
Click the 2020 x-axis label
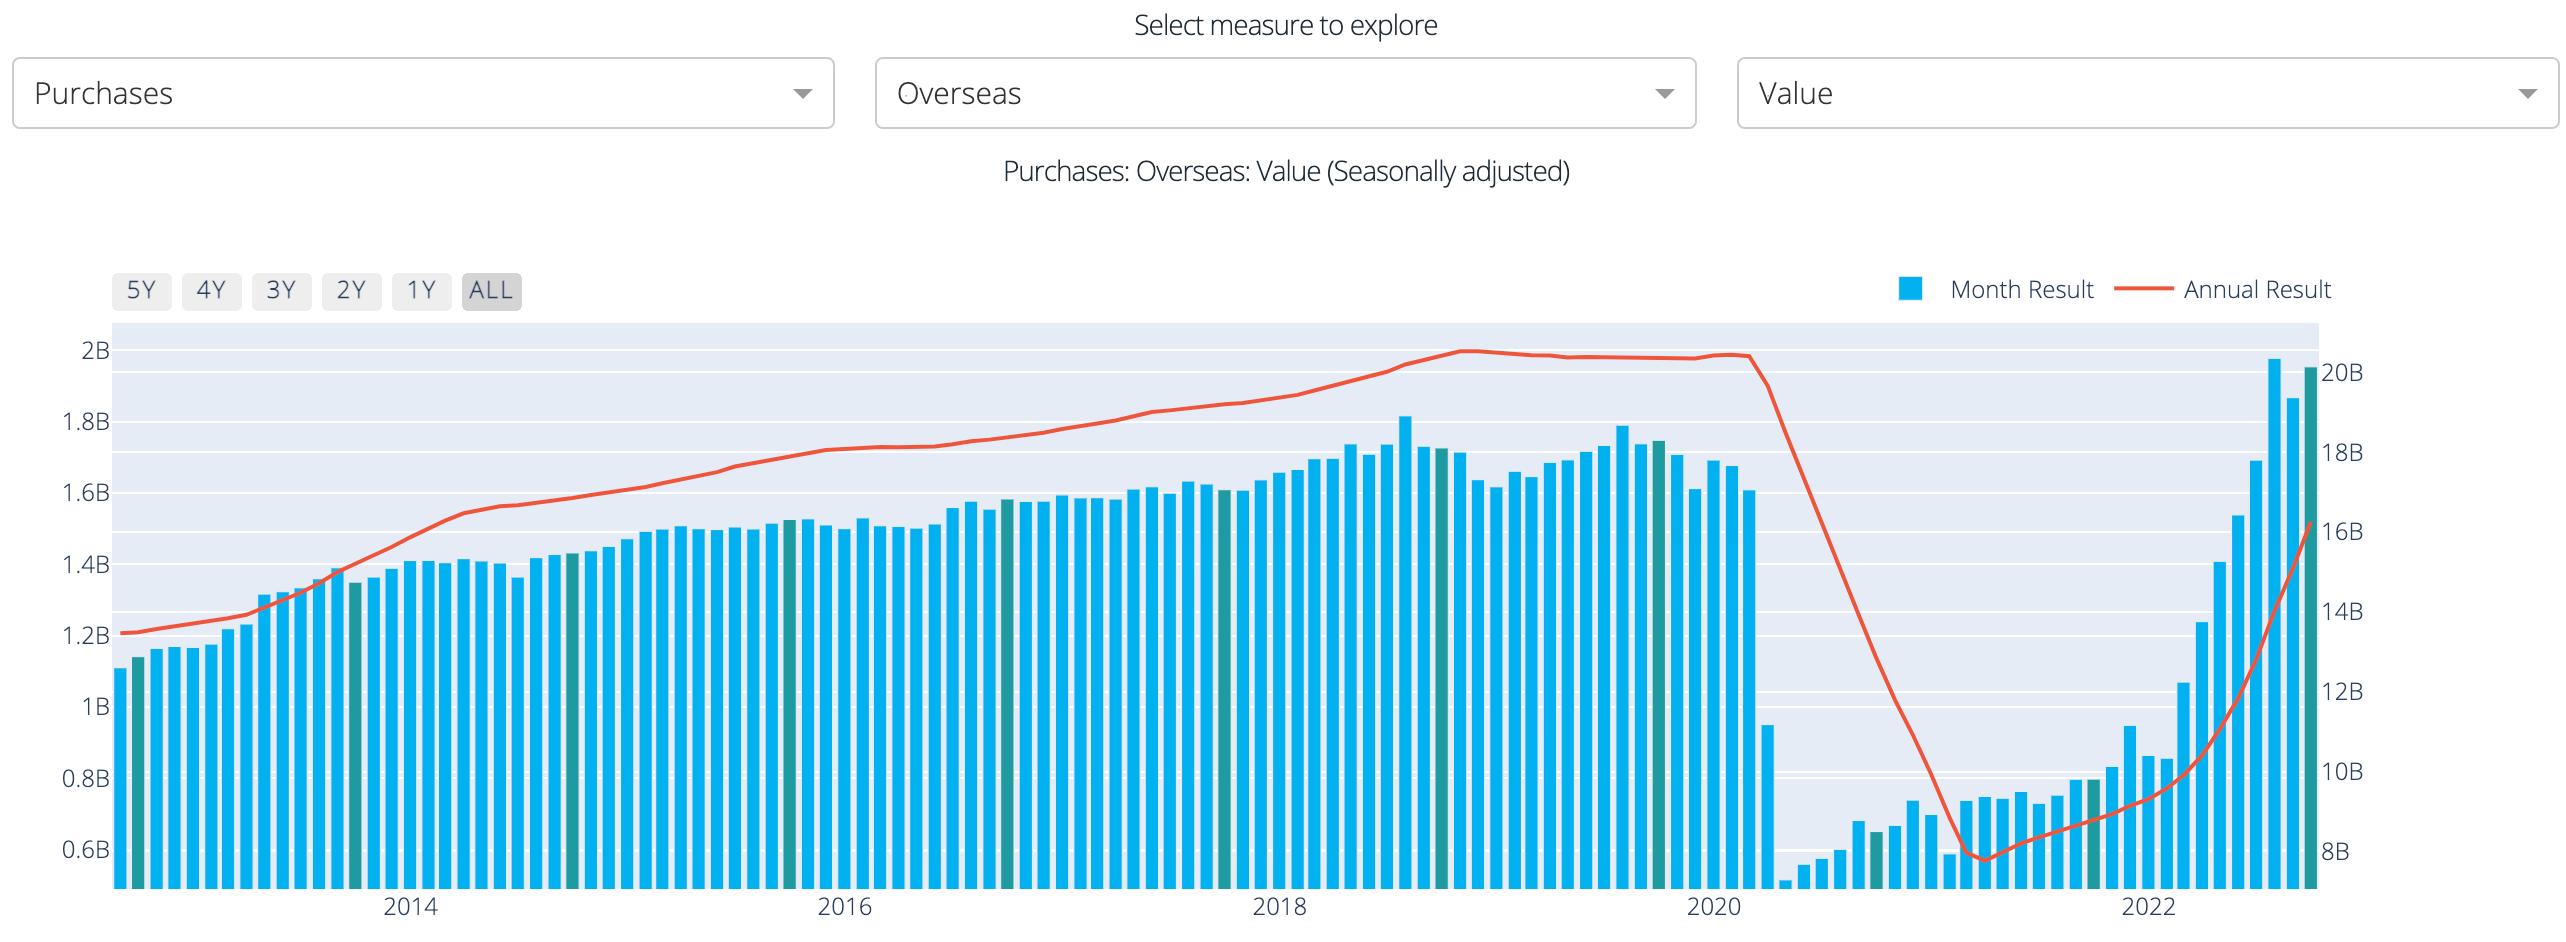point(1714,907)
